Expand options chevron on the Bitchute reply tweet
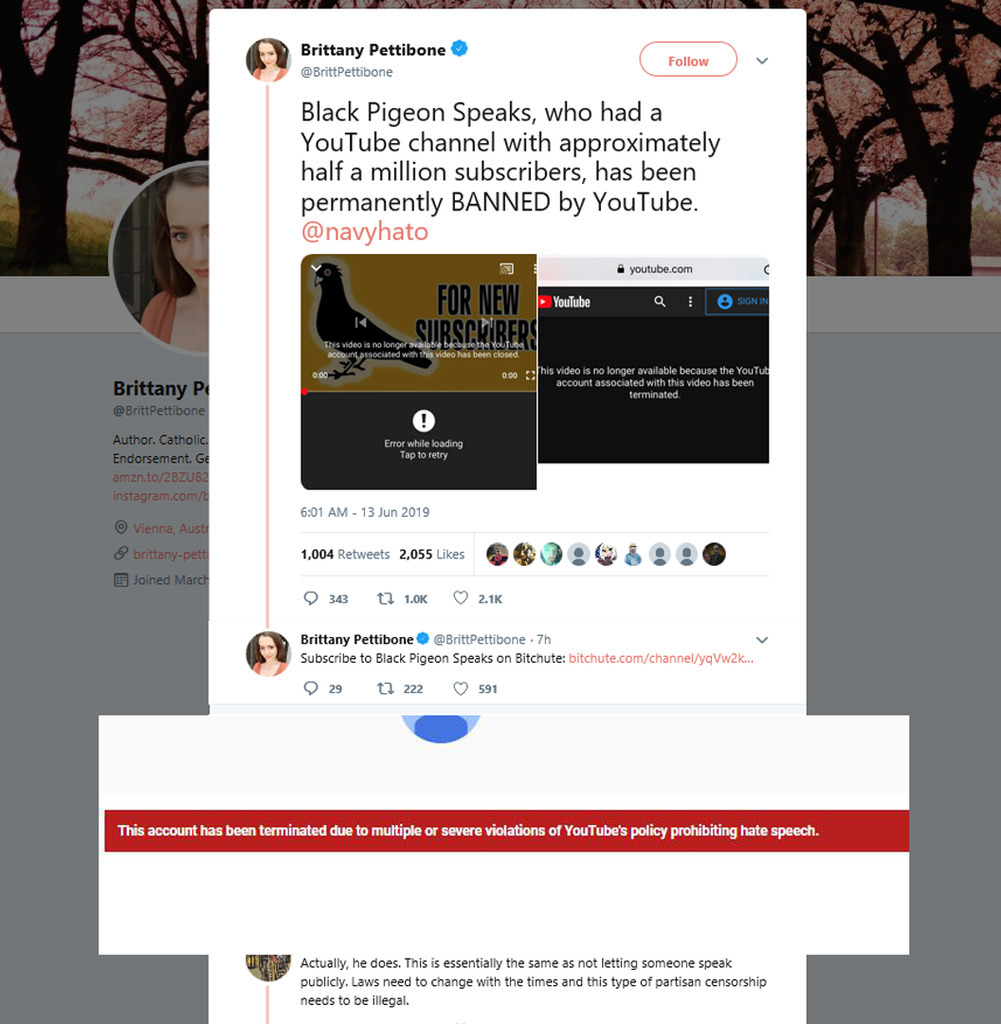The height and width of the screenshot is (1024, 1001). (762, 640)
